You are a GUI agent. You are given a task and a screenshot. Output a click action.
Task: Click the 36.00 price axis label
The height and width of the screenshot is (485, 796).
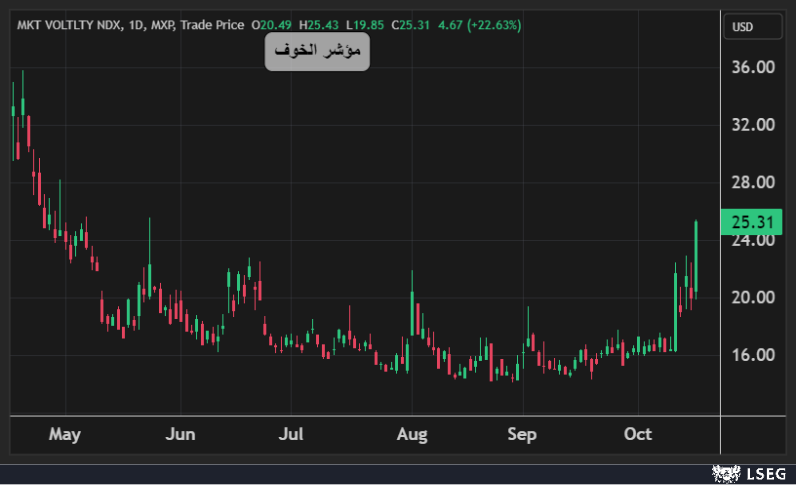[753, 68]
